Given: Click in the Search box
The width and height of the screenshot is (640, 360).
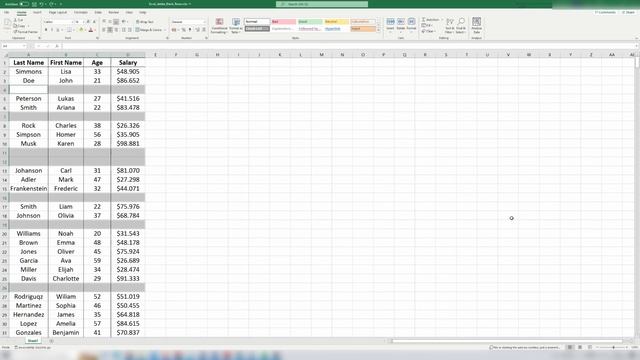Looking at the screenshot, I should coord(322,4).
